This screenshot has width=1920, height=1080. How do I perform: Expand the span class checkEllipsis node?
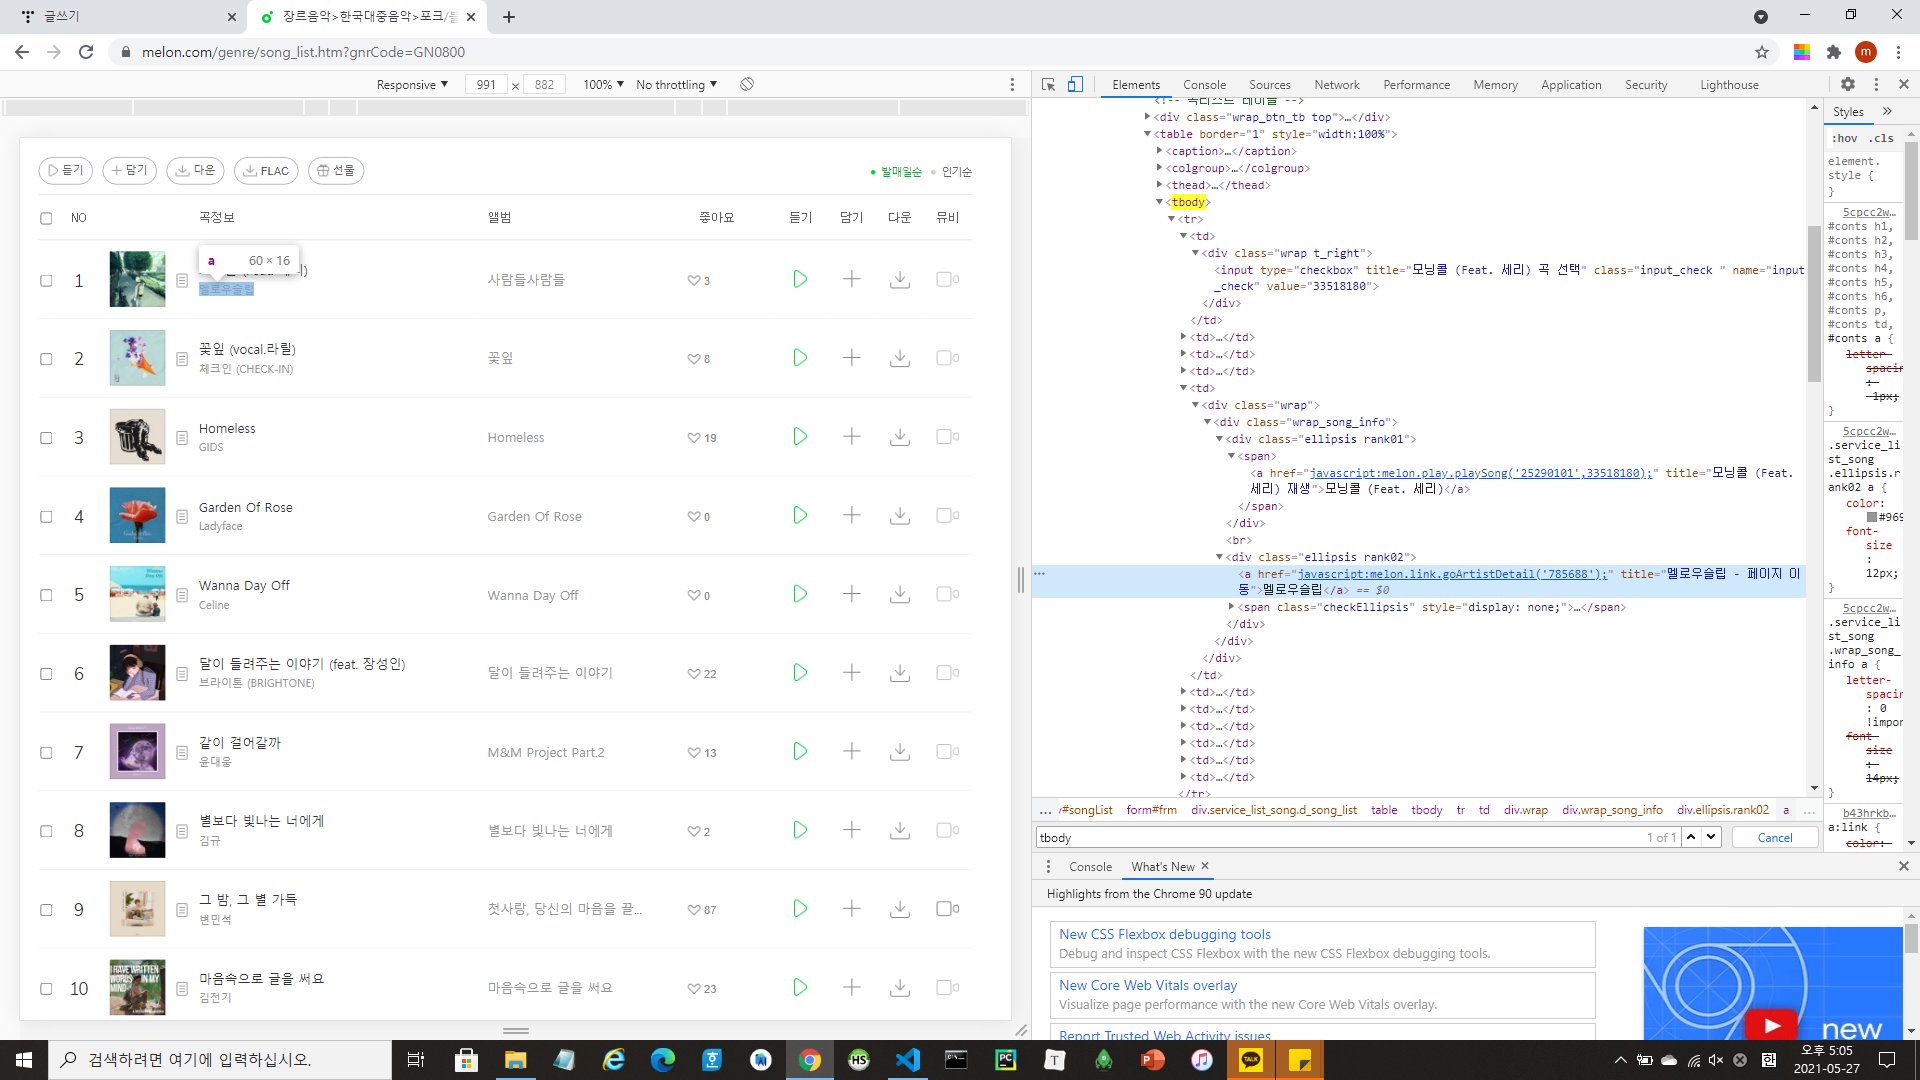1231,607
